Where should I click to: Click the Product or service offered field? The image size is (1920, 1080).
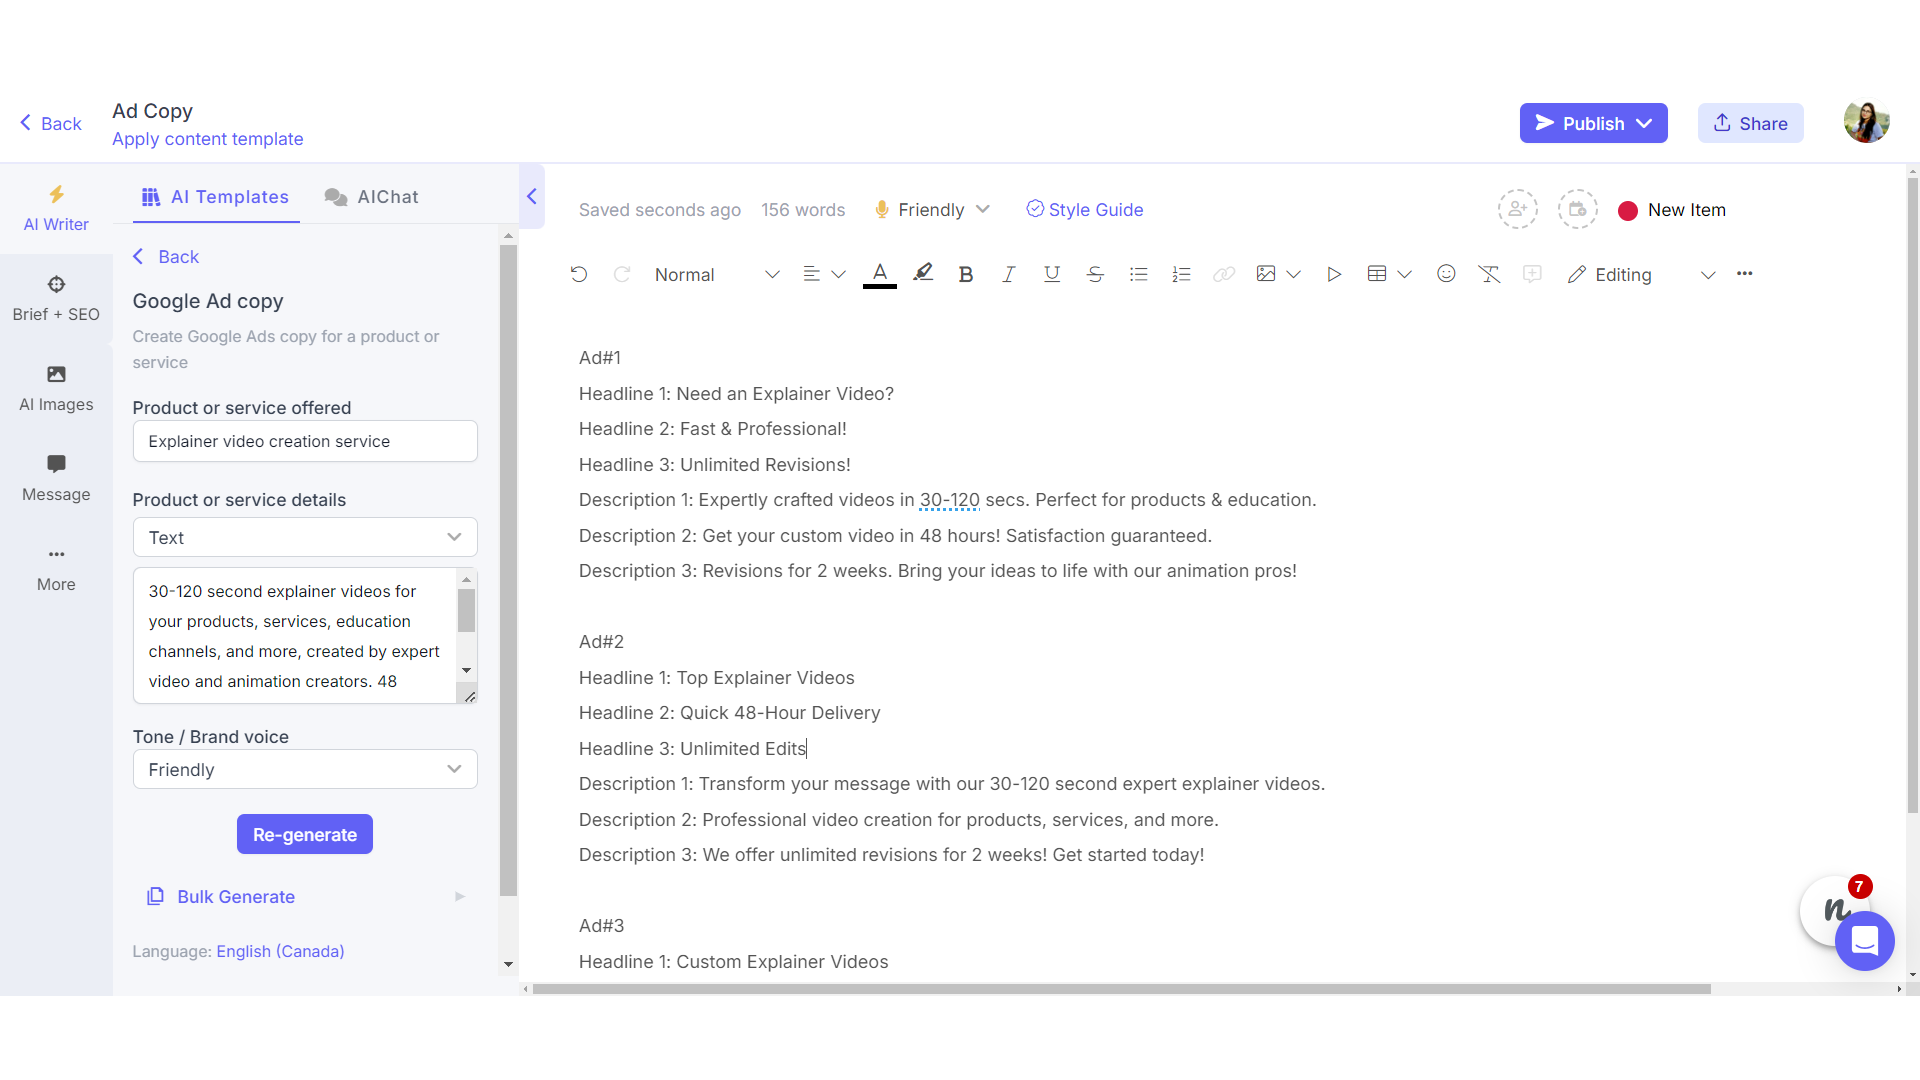coord(305,441)
